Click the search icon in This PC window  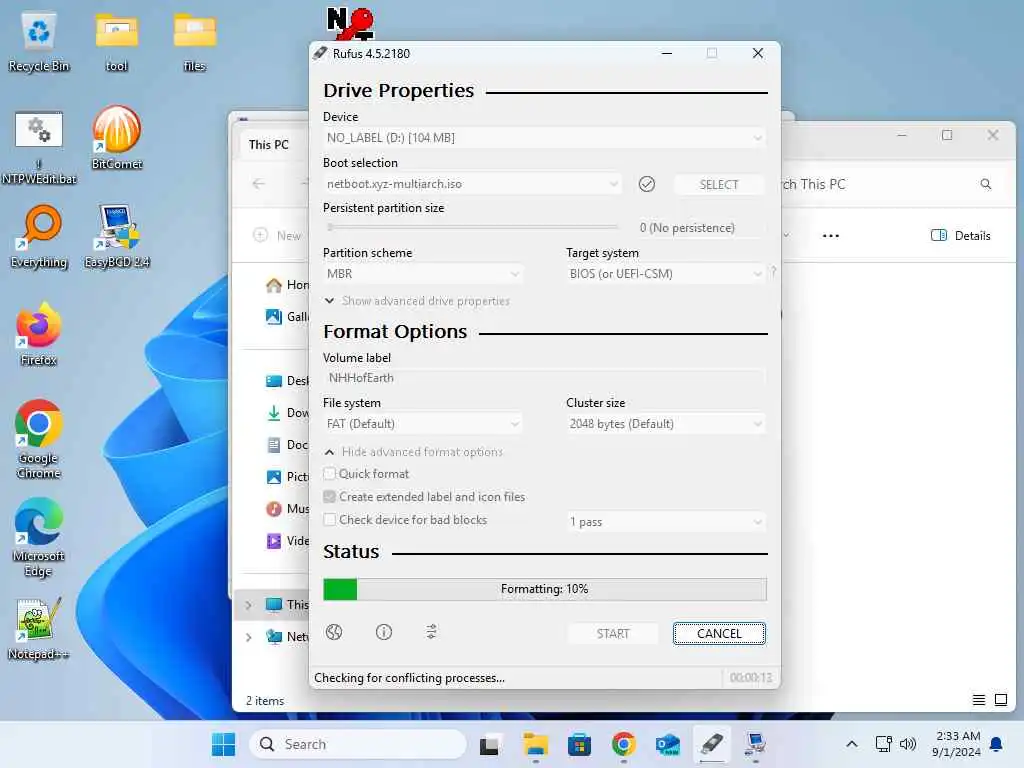pos(986,184)
